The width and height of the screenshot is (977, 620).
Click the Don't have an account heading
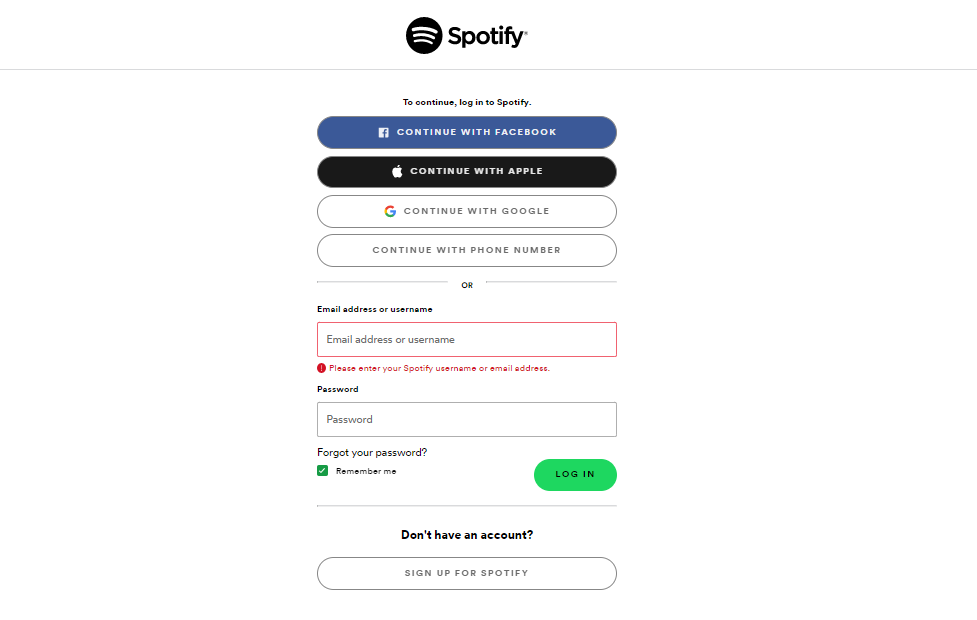tap(466, 535)
